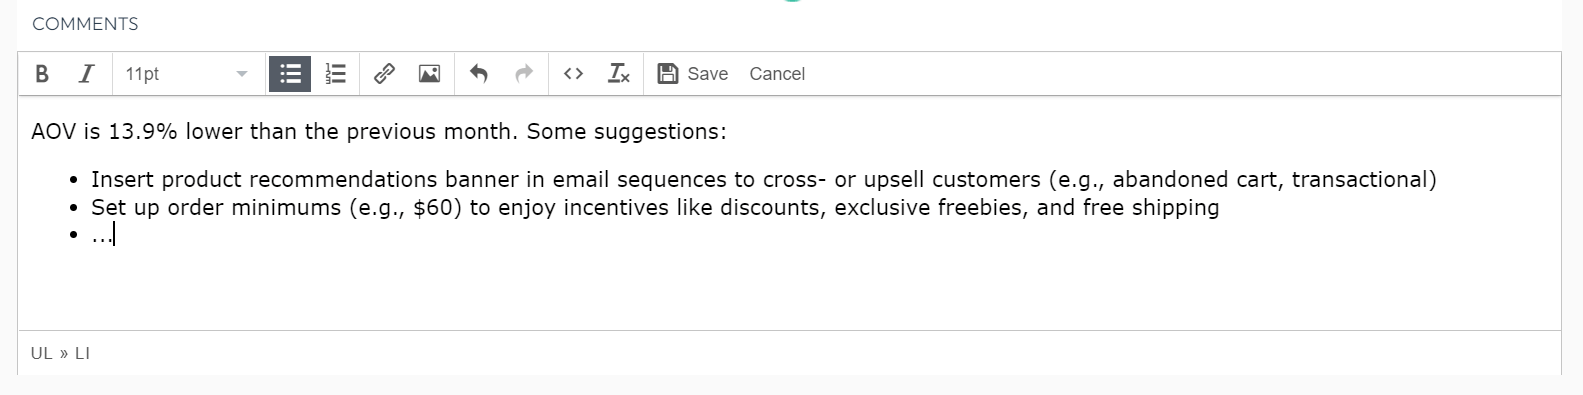The image size is (1583, 395).
Task: Insert a link with the chain icon
Action: point(384,74)
